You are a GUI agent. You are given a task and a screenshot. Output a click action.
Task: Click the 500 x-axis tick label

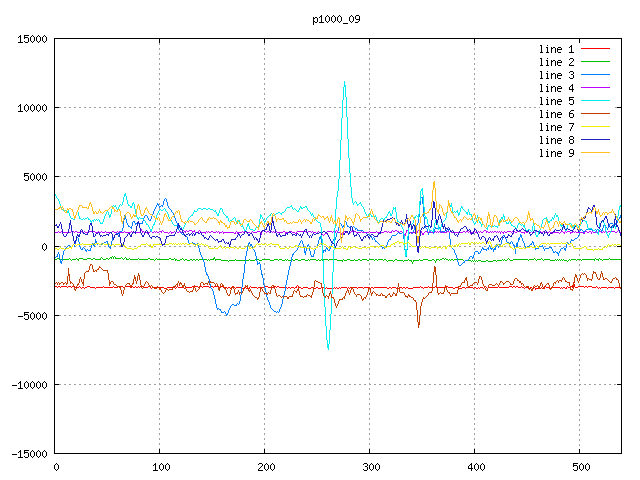580,467
